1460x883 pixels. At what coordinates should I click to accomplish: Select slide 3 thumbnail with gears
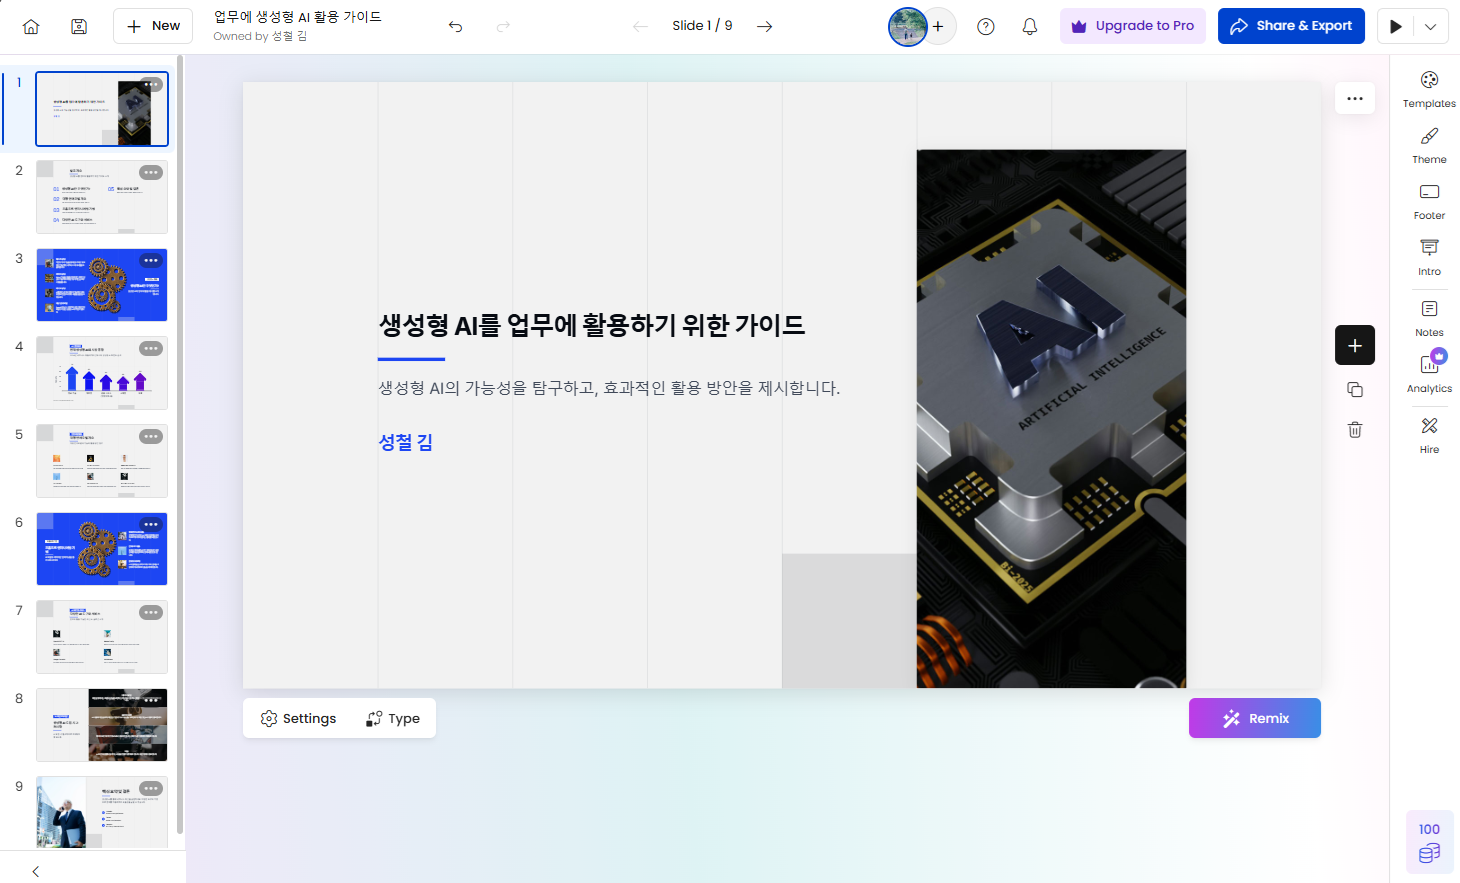tap(102, 285)
